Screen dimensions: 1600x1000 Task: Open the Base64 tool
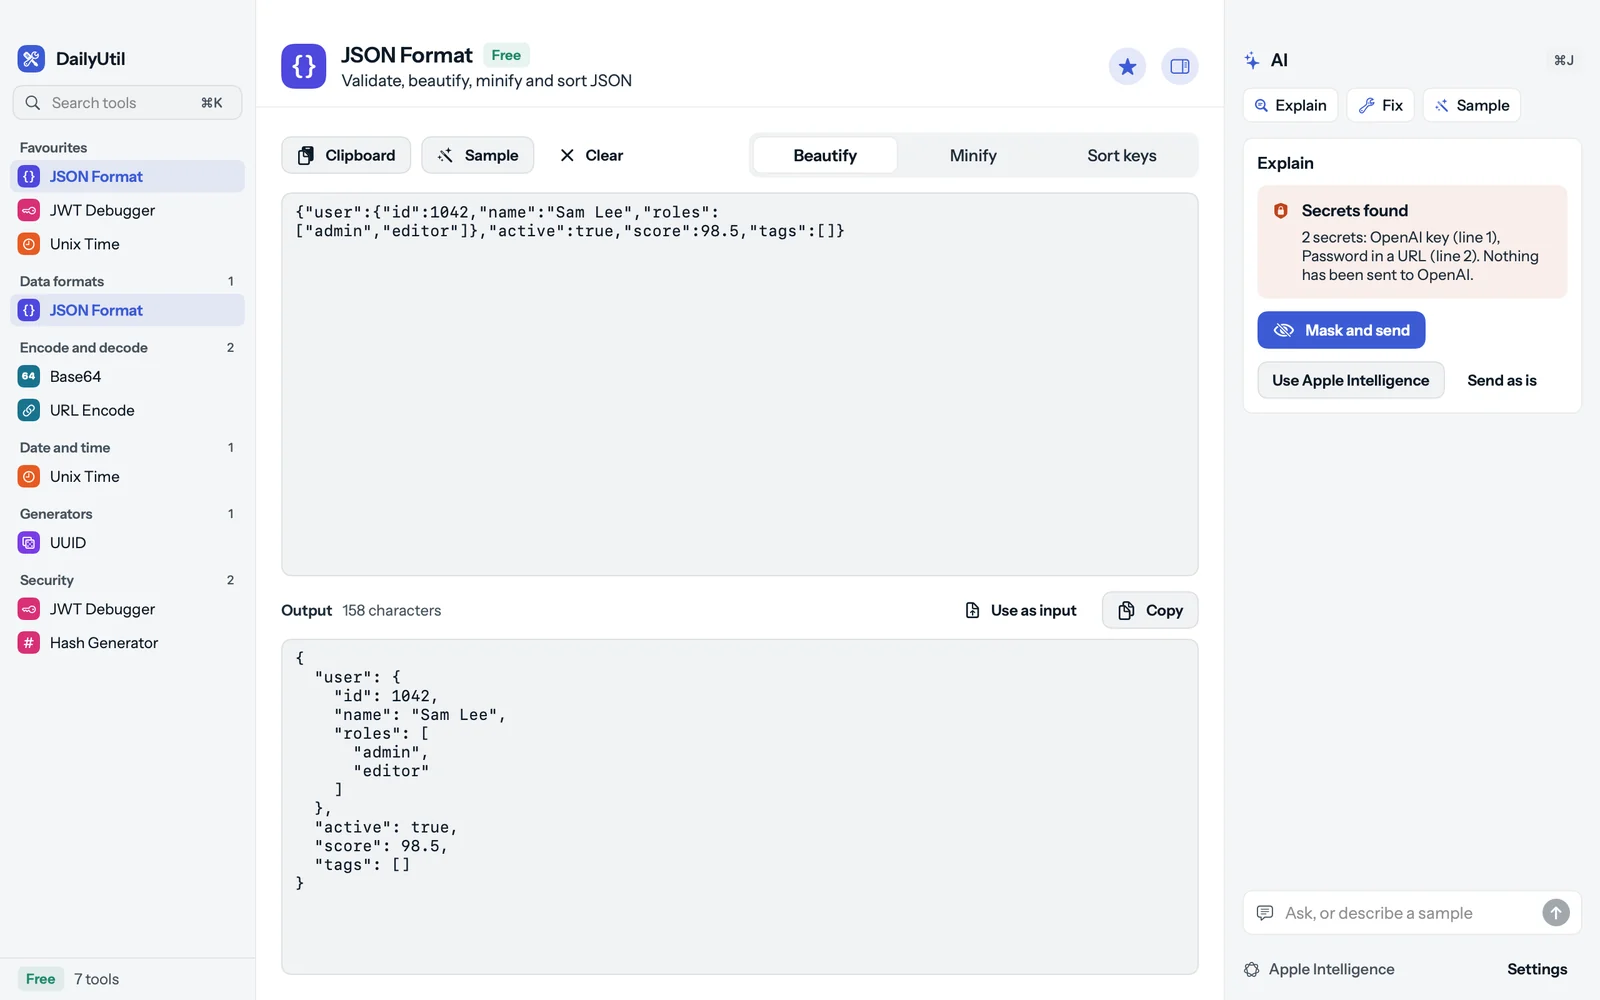[128, 376]
